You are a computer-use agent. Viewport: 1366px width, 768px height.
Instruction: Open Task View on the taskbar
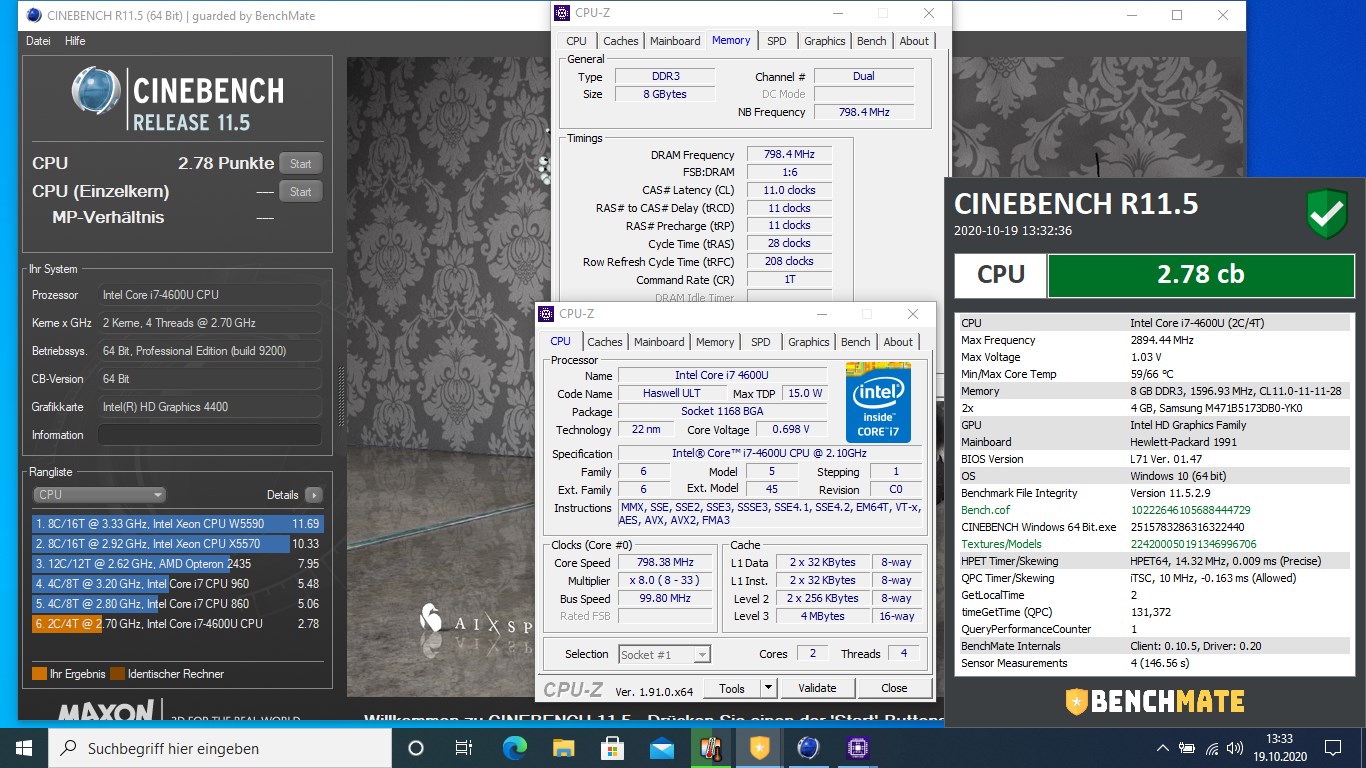(464, 747)
